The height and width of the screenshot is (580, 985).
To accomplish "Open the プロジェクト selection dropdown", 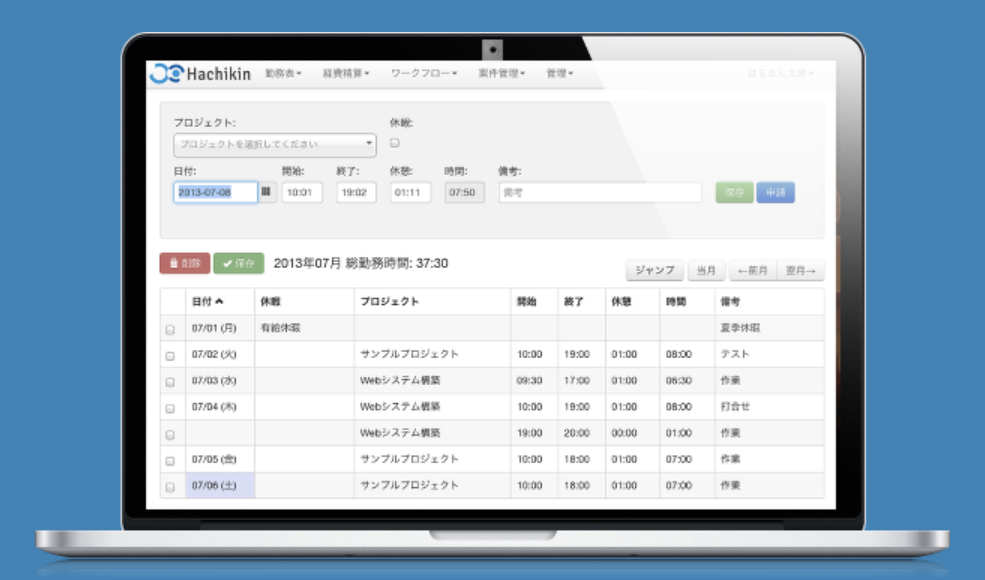I will tap(274, 145).
